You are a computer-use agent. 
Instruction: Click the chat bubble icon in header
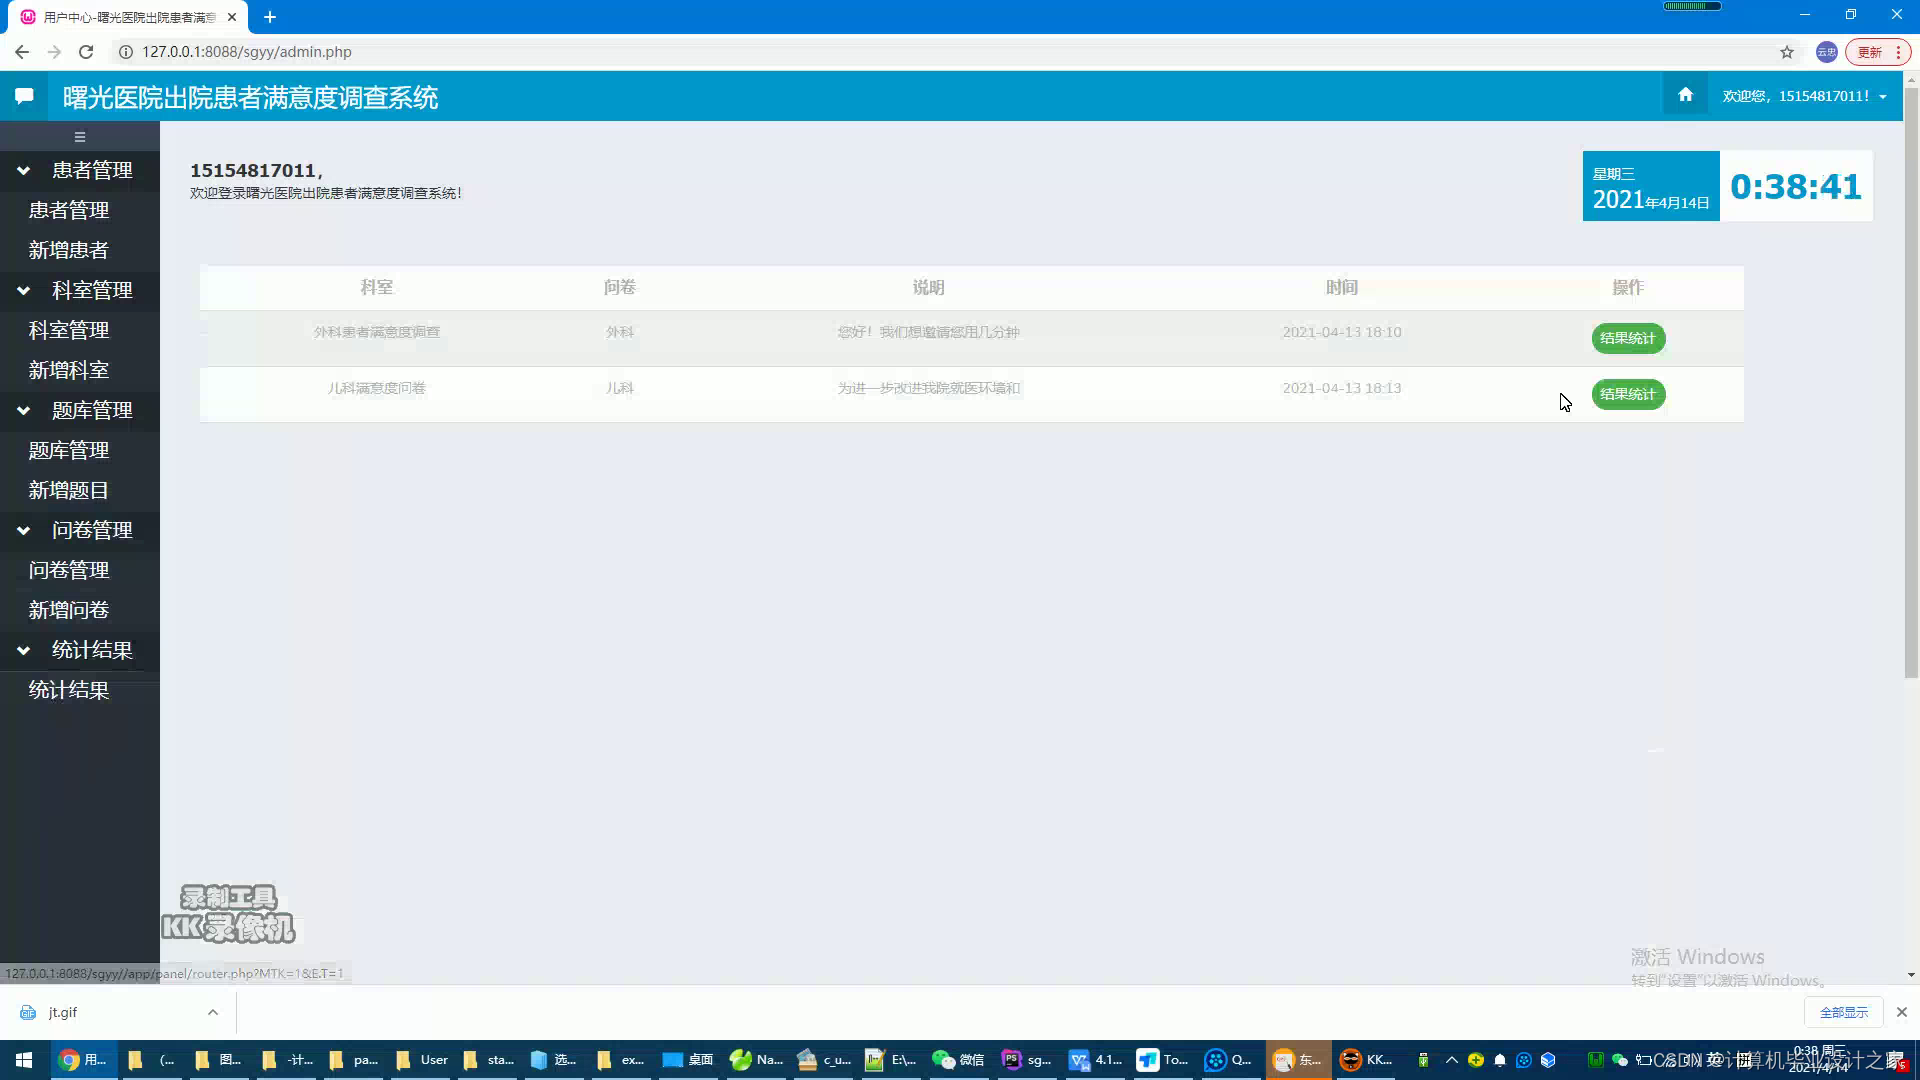[24, 96]
